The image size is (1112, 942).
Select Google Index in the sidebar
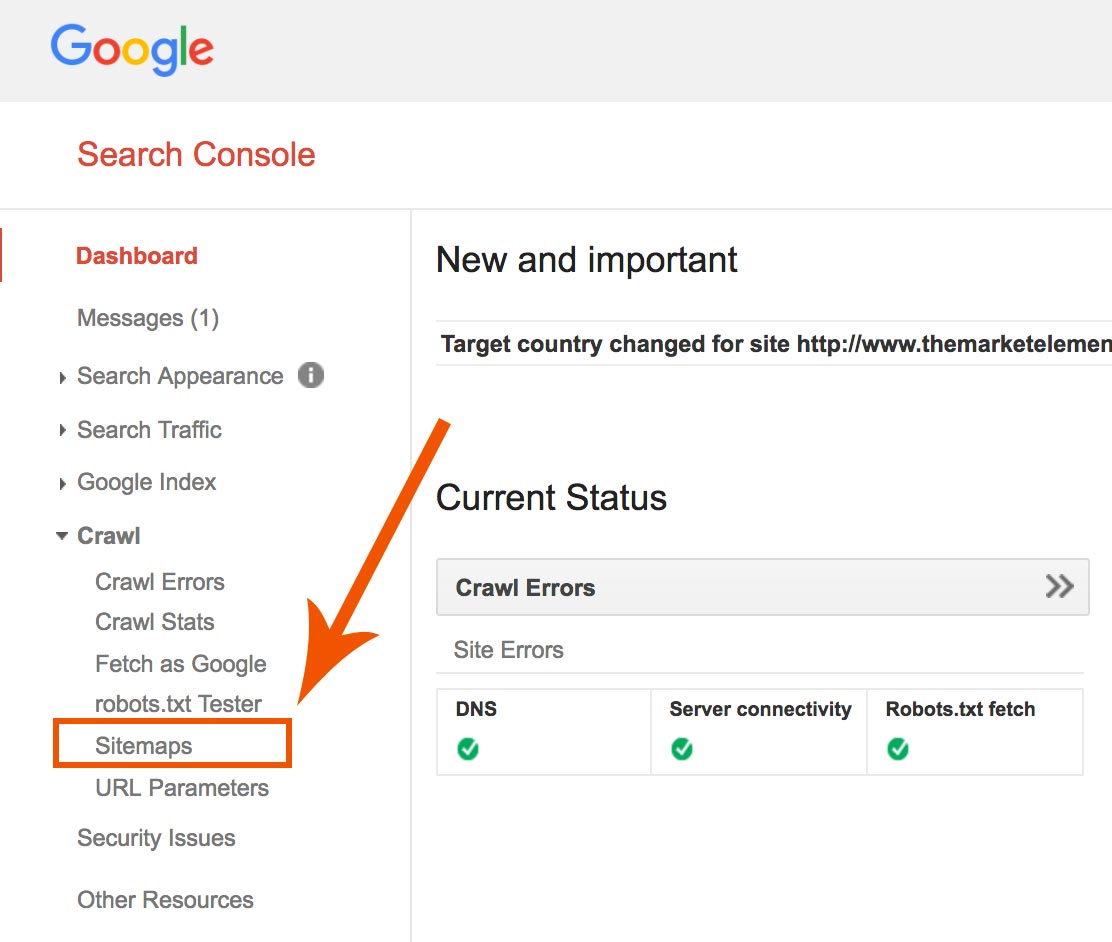[x=147, y=482]
